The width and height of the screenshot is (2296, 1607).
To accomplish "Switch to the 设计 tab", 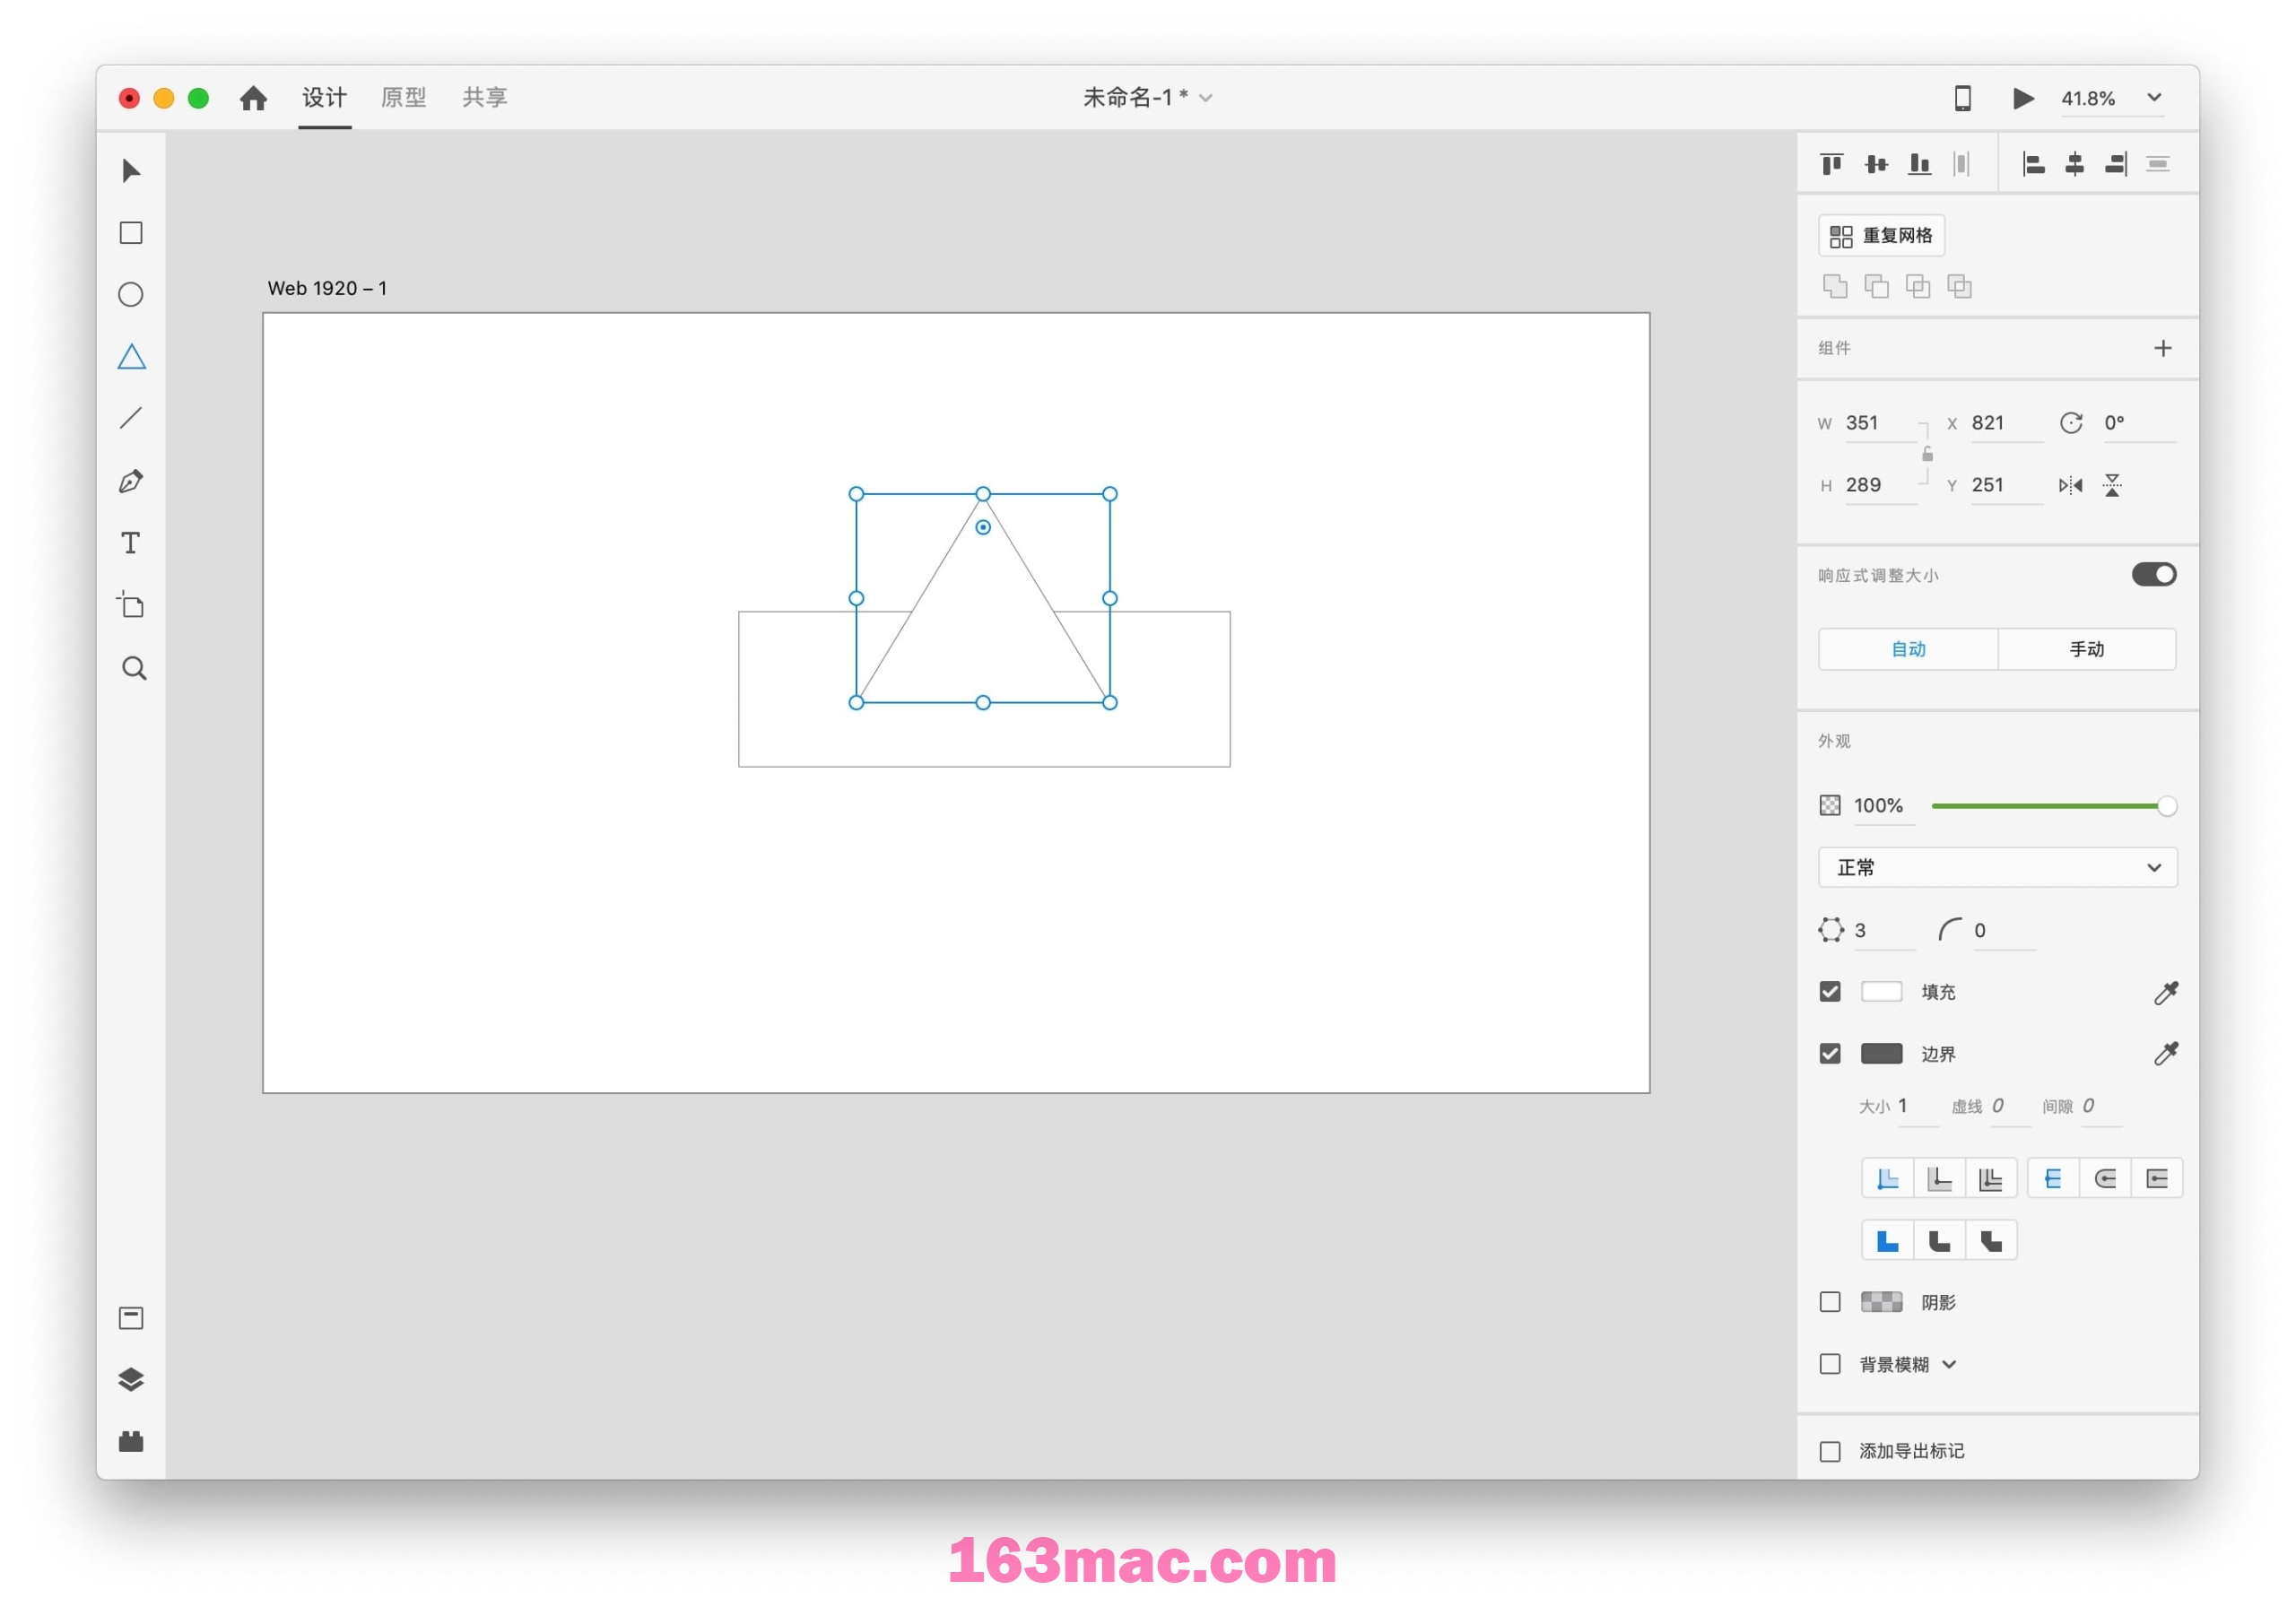I will tap(325, 97).
